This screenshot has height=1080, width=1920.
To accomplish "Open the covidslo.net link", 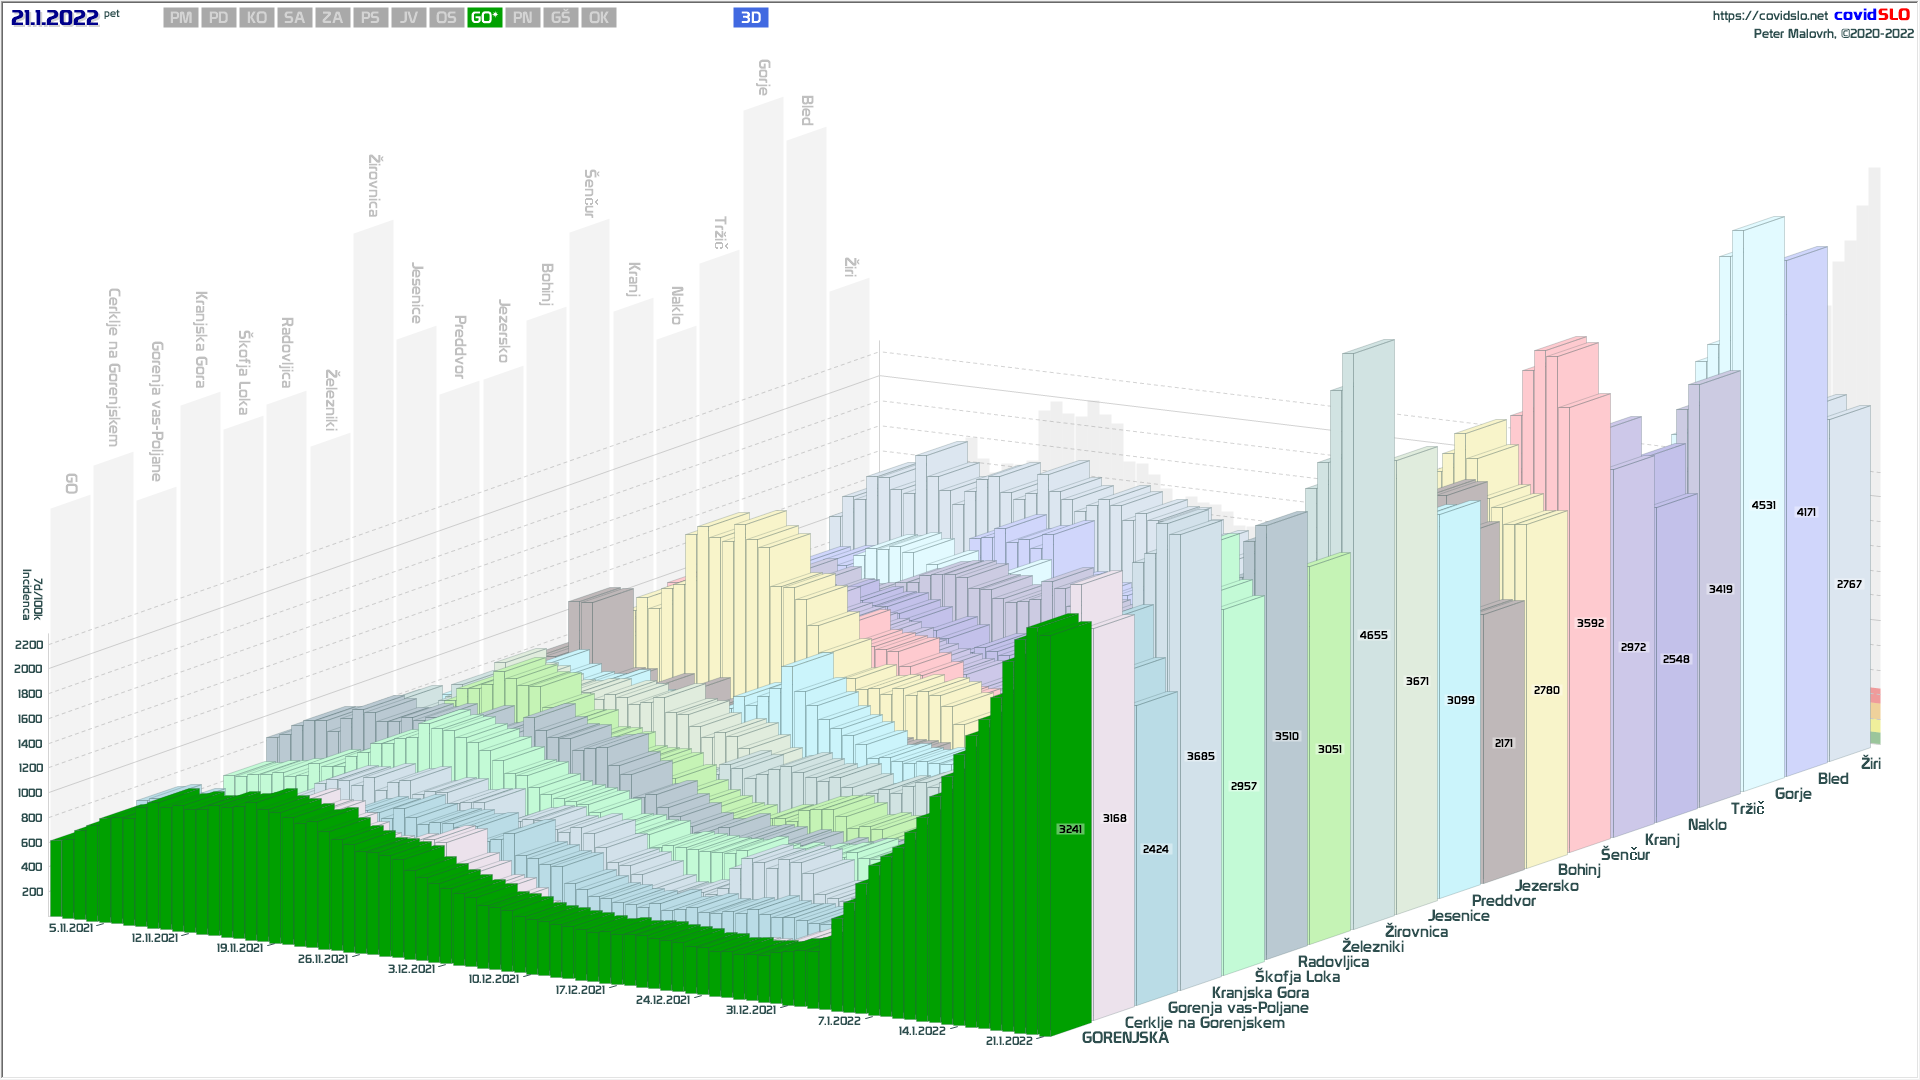I will [1769, 16].
